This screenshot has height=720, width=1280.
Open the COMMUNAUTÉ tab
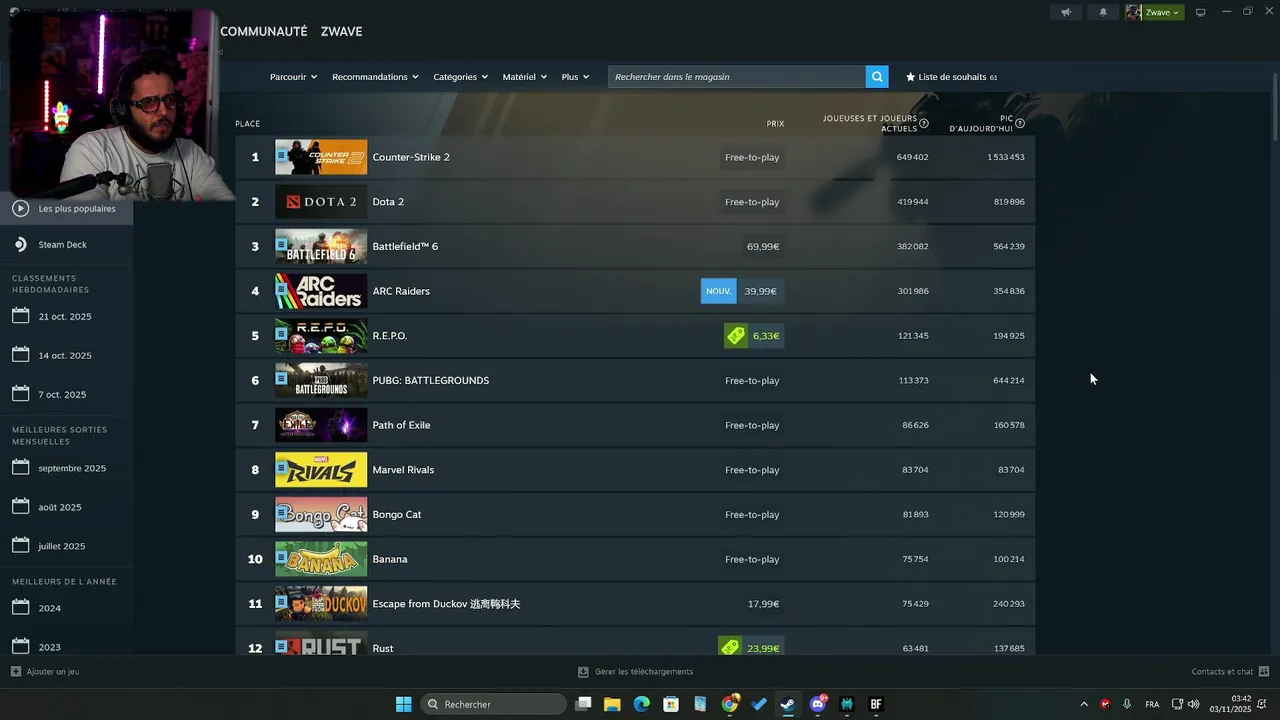pyautogui.click(x=263, y=32)
